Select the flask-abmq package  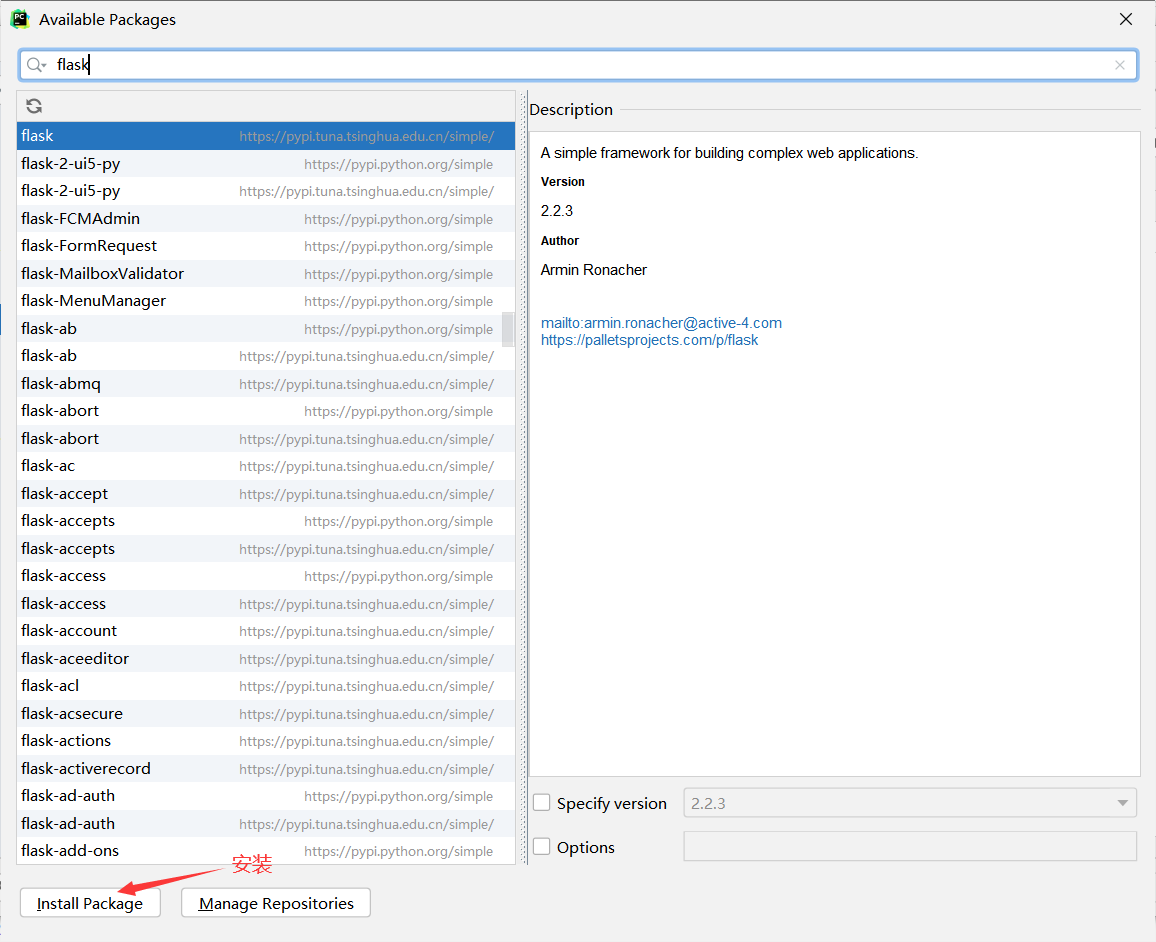click(x=265, y=383)
